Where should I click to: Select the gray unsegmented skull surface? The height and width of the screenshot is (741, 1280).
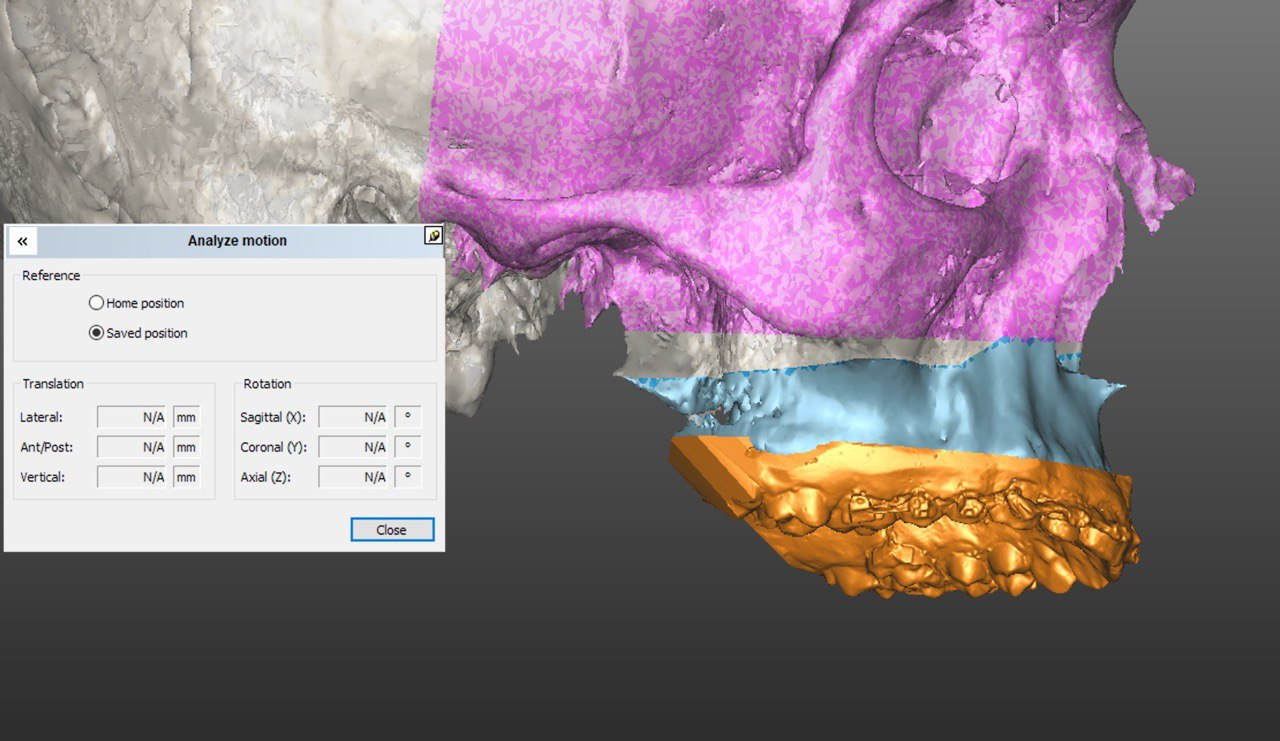pos(200,100)
